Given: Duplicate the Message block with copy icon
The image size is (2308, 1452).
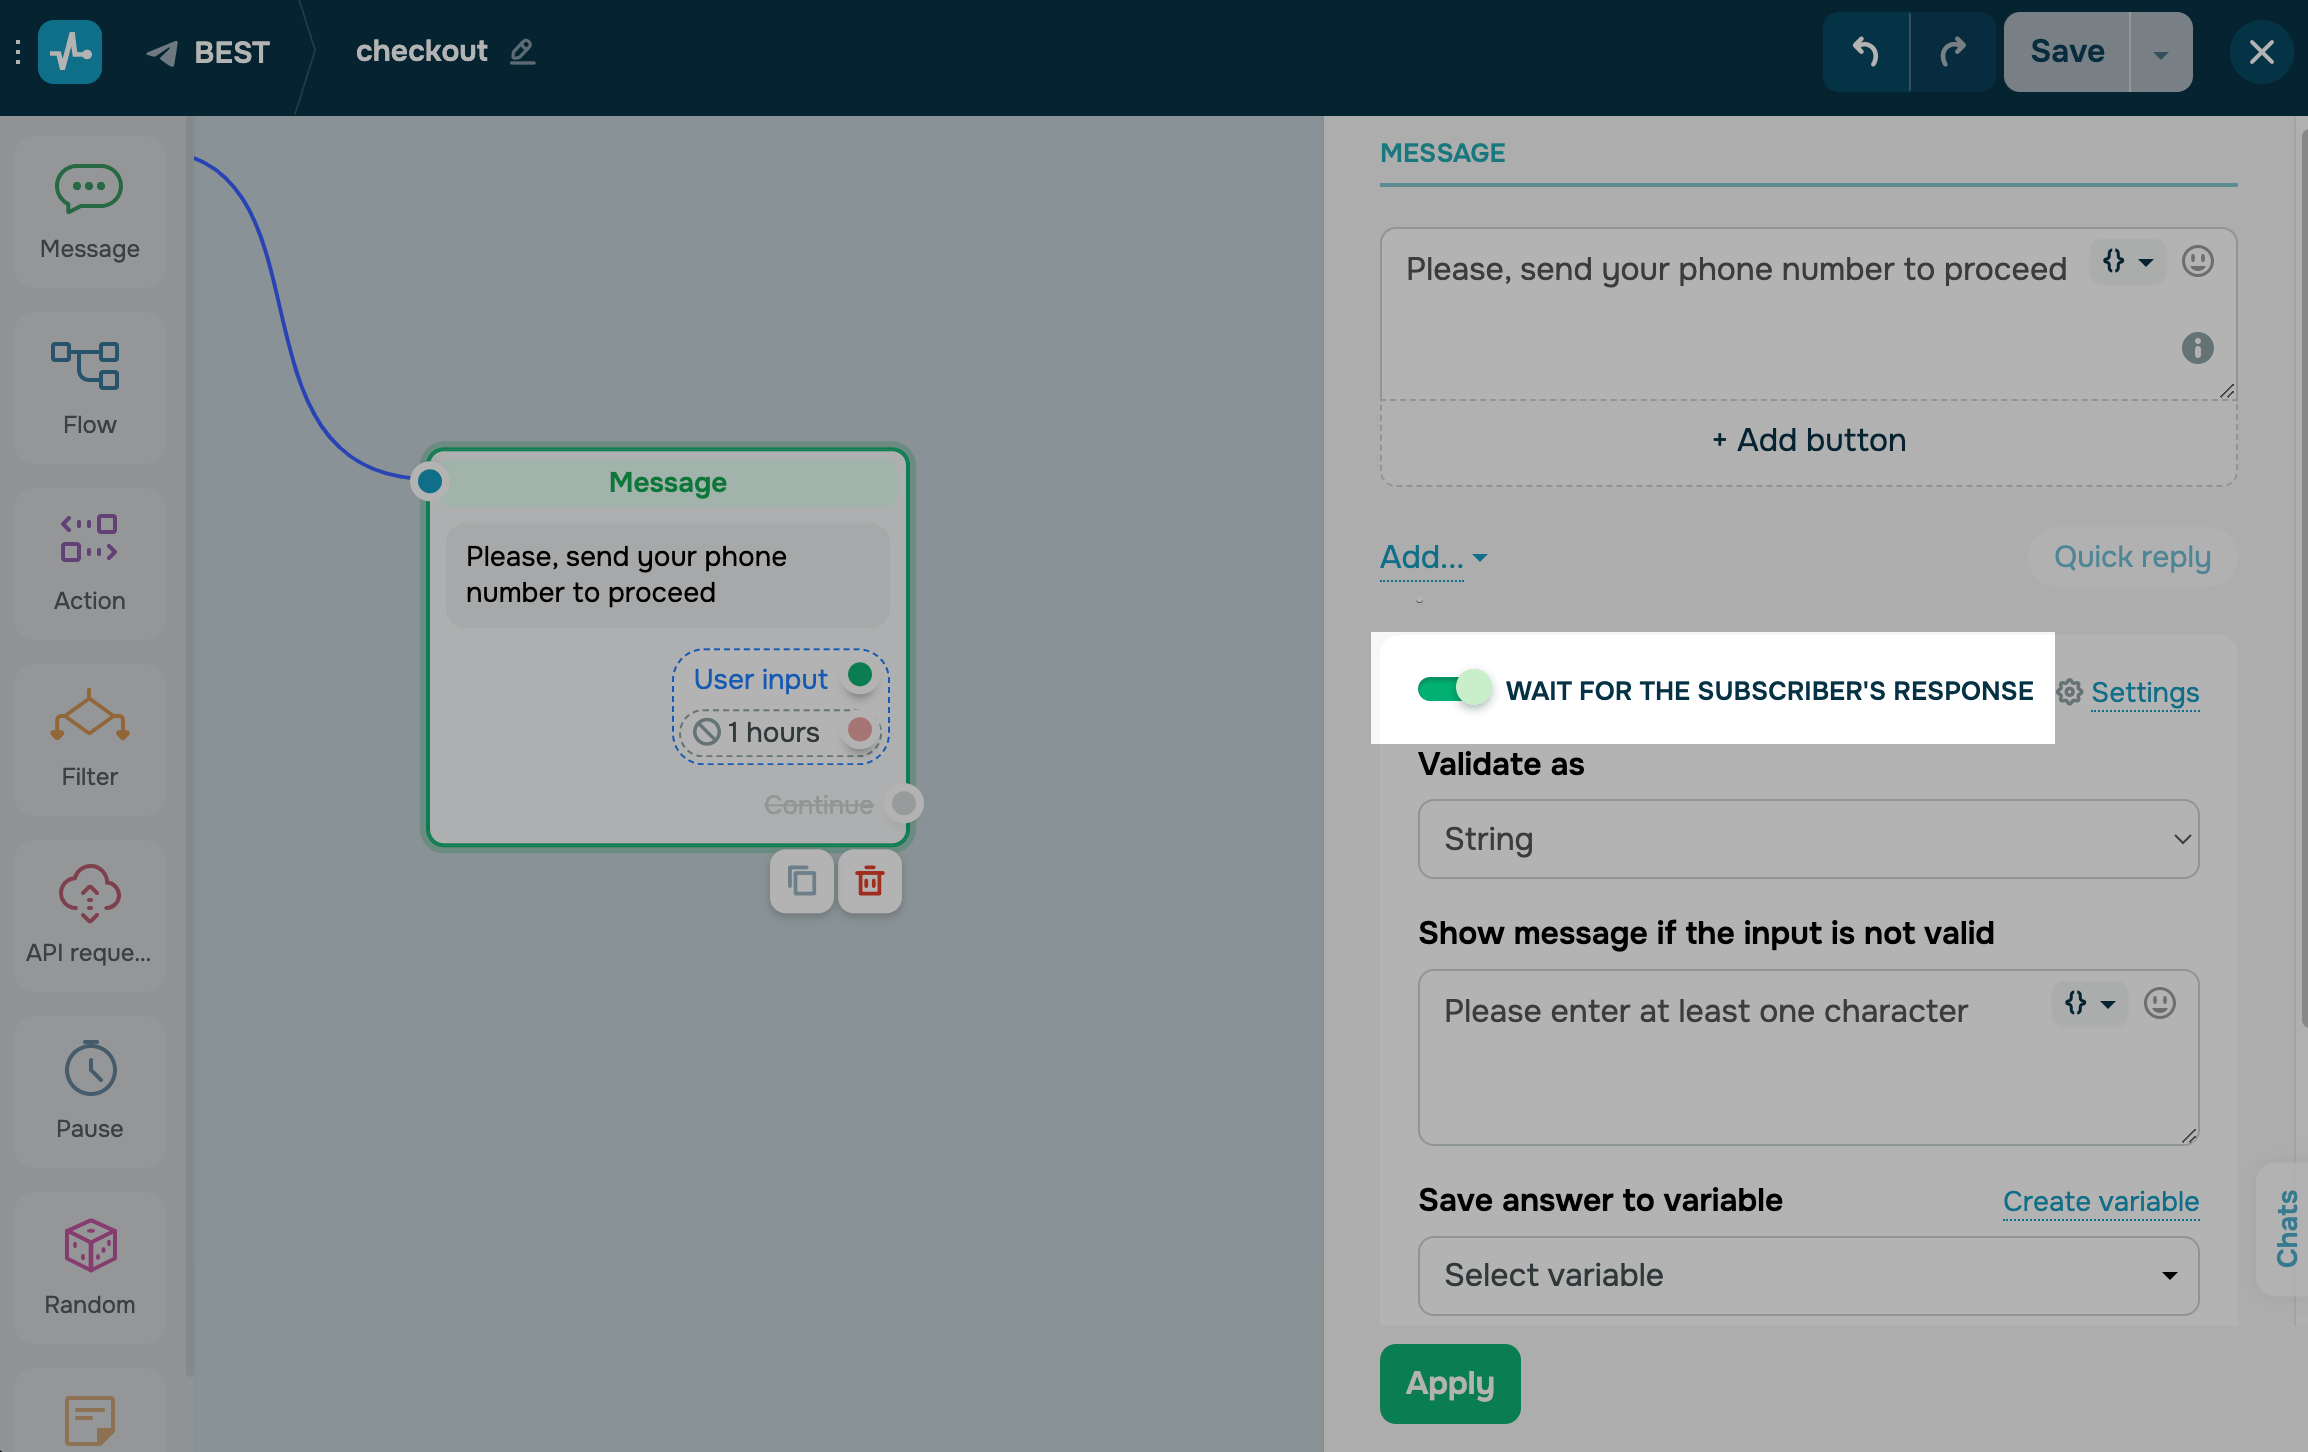Looking at the screenshot, I should 802,881.
